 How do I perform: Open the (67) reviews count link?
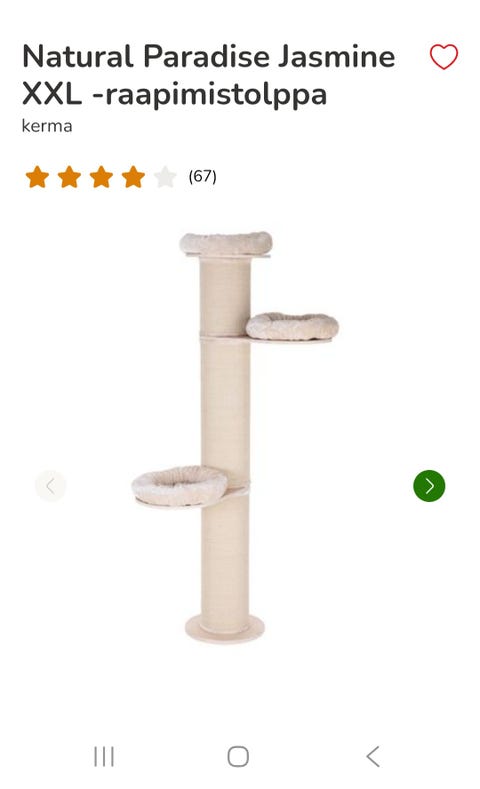[x=202, y=177]
